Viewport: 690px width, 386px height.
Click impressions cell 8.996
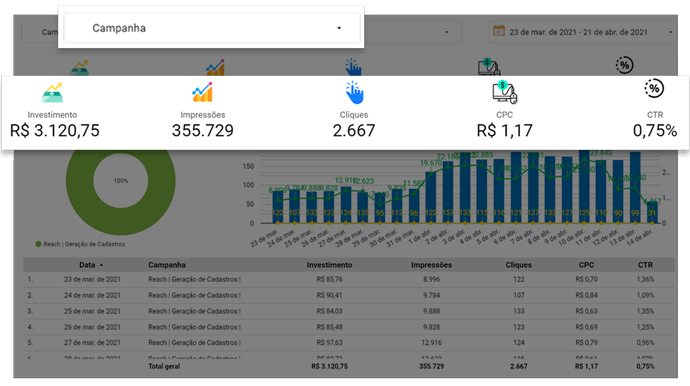431,279
